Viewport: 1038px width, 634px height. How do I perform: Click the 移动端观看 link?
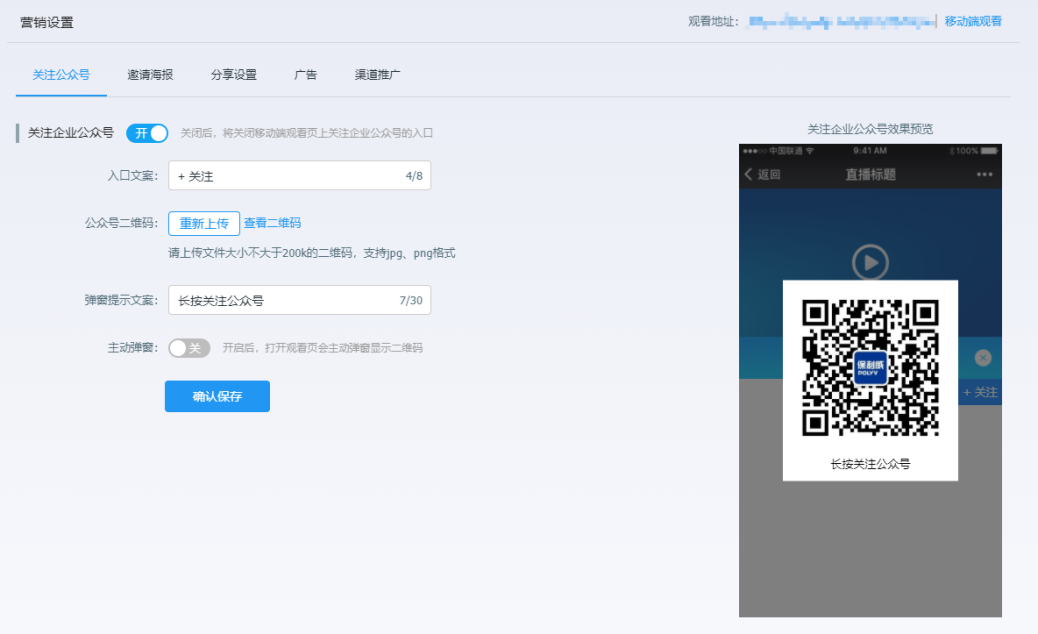click(x=973, y=21)
